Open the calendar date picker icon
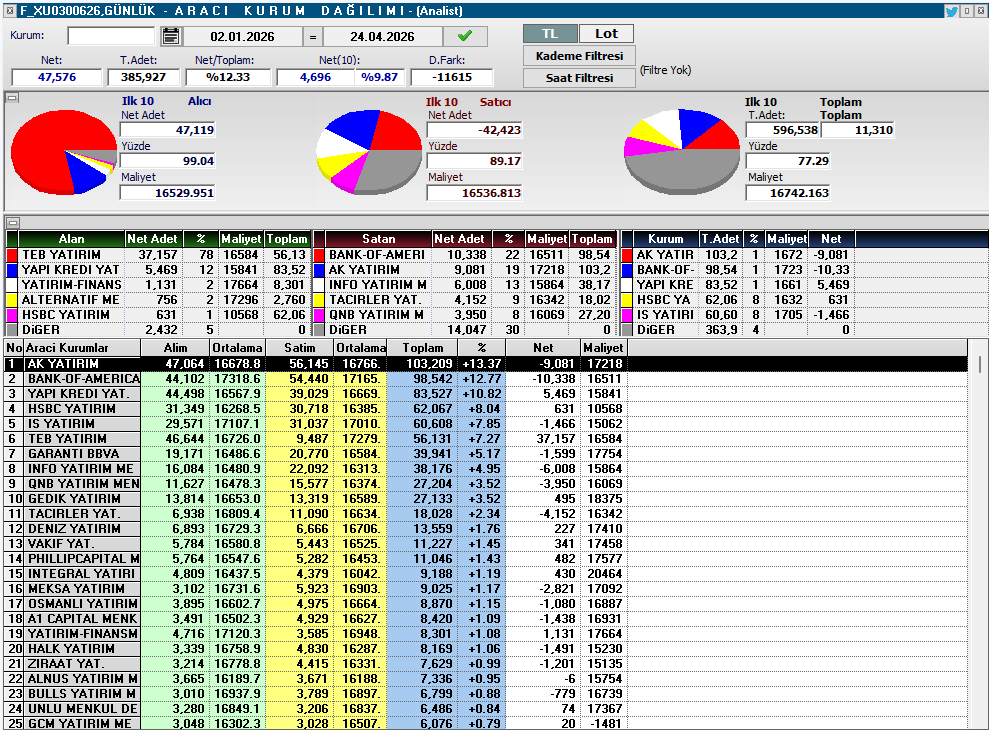Image resolution: width=989 pixels, height=730 pixels. tap(170, 36)
